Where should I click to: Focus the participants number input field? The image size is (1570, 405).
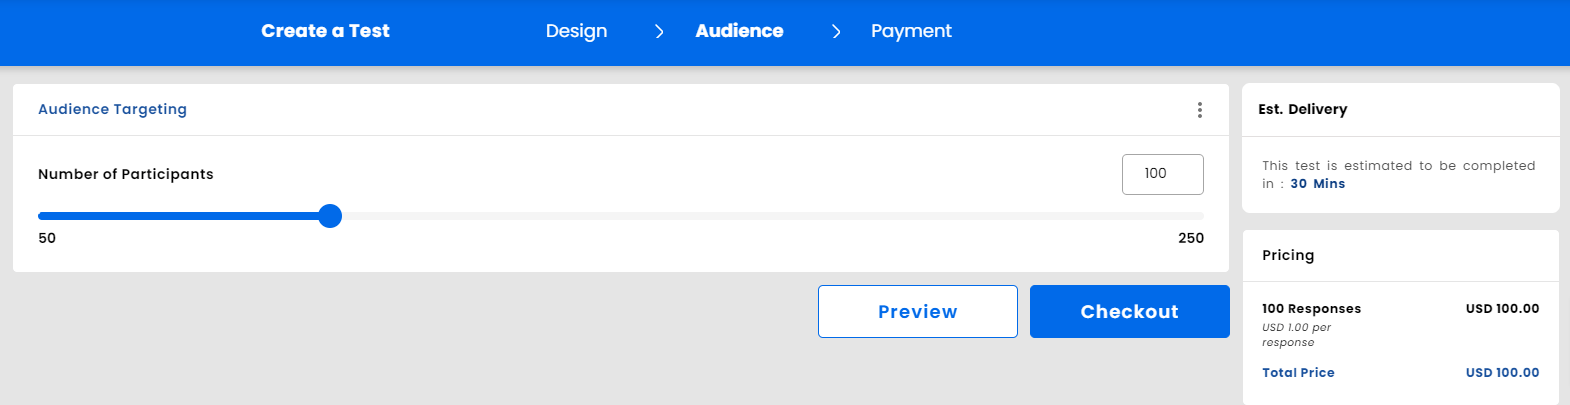pos(1162,174)
